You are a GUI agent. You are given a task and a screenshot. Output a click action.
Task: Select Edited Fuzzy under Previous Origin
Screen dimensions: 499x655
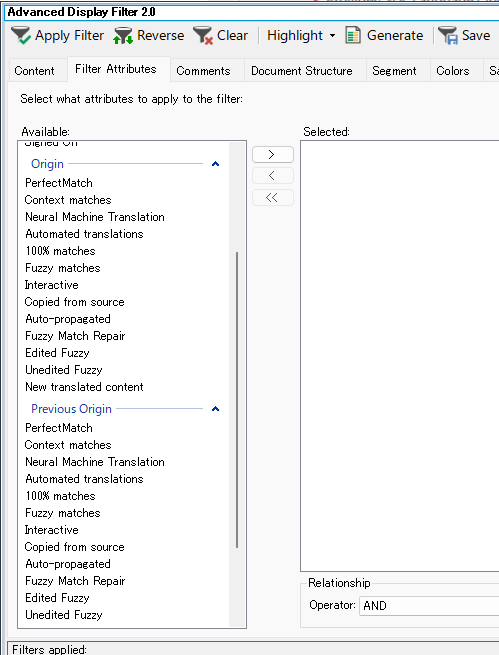pos(57,598)
